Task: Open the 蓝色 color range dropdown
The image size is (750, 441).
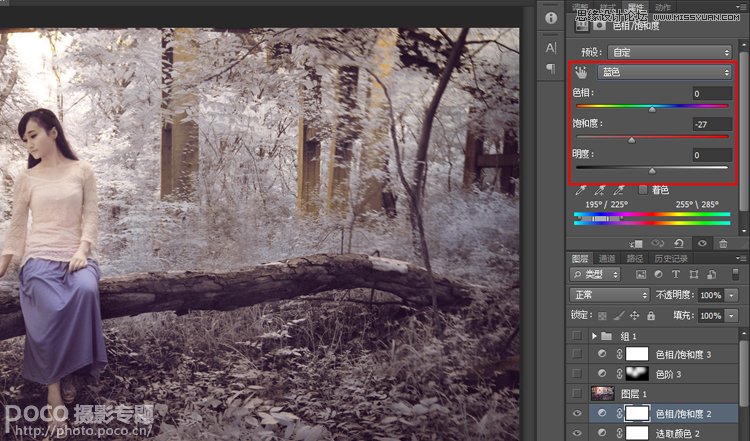Action: 664,73
